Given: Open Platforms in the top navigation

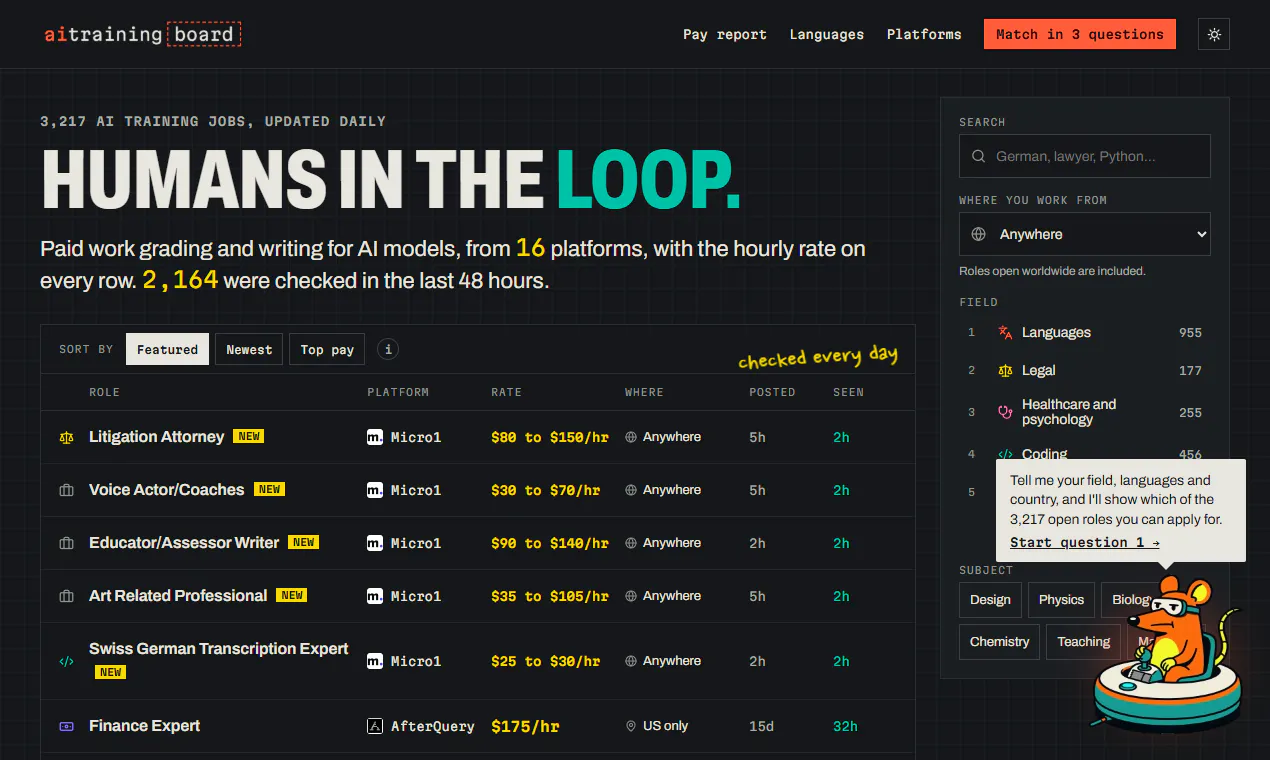Looking at the screenshot, I should click(924, 34).
